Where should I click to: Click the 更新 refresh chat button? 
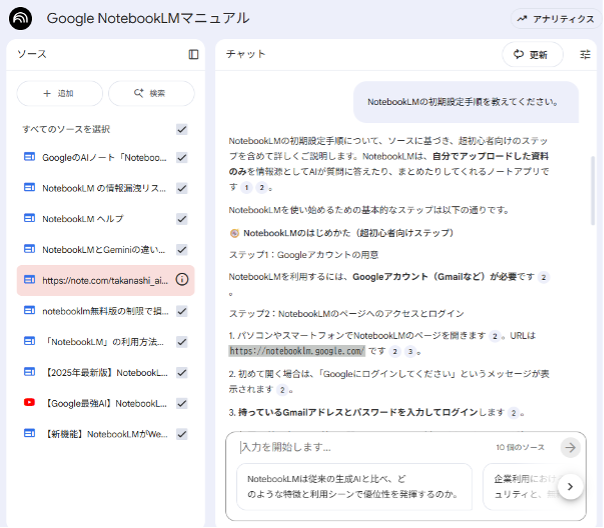click(533, 55)
